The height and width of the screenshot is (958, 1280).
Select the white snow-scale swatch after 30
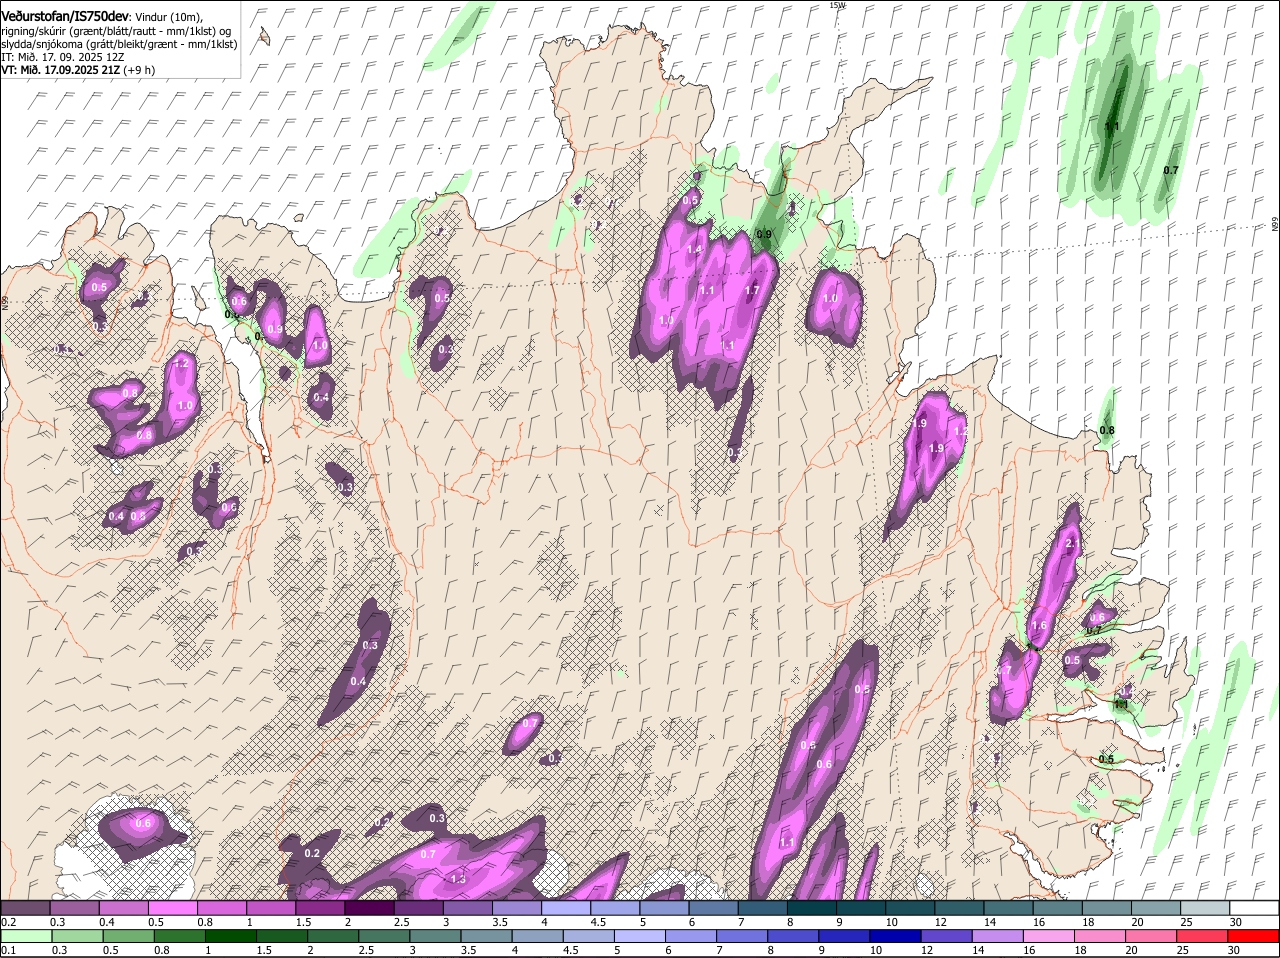pos(1254,908)
